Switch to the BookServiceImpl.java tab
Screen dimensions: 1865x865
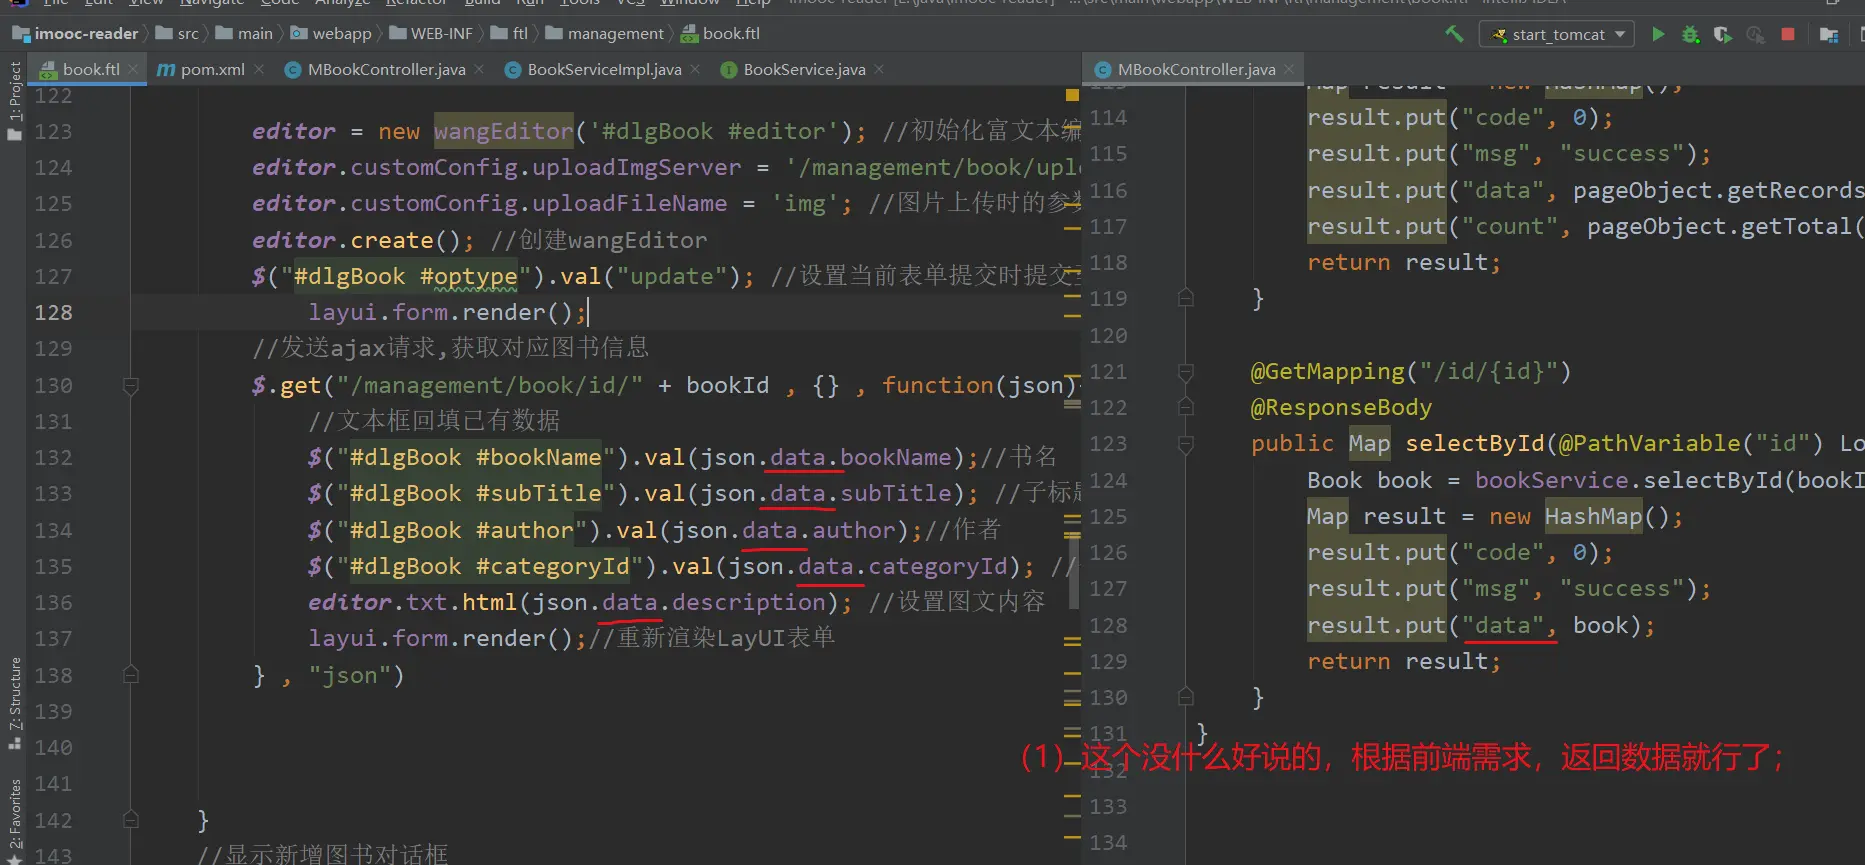pyautogui.click(x=603, y=69)
